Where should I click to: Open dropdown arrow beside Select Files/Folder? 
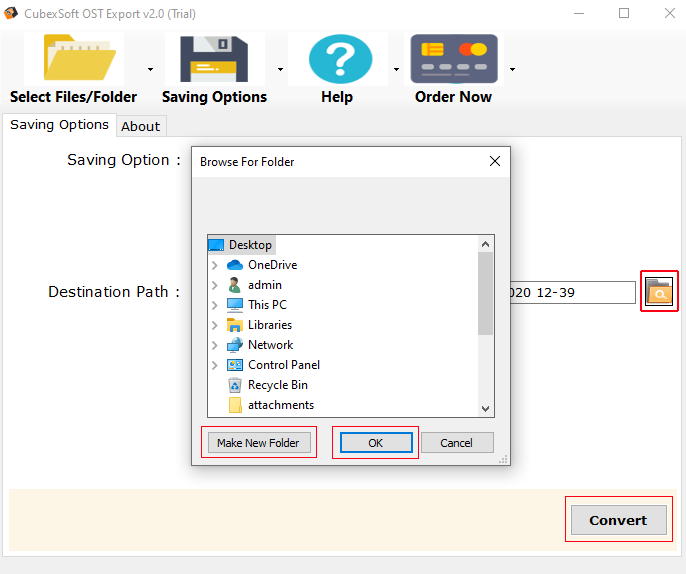(150, 69)
